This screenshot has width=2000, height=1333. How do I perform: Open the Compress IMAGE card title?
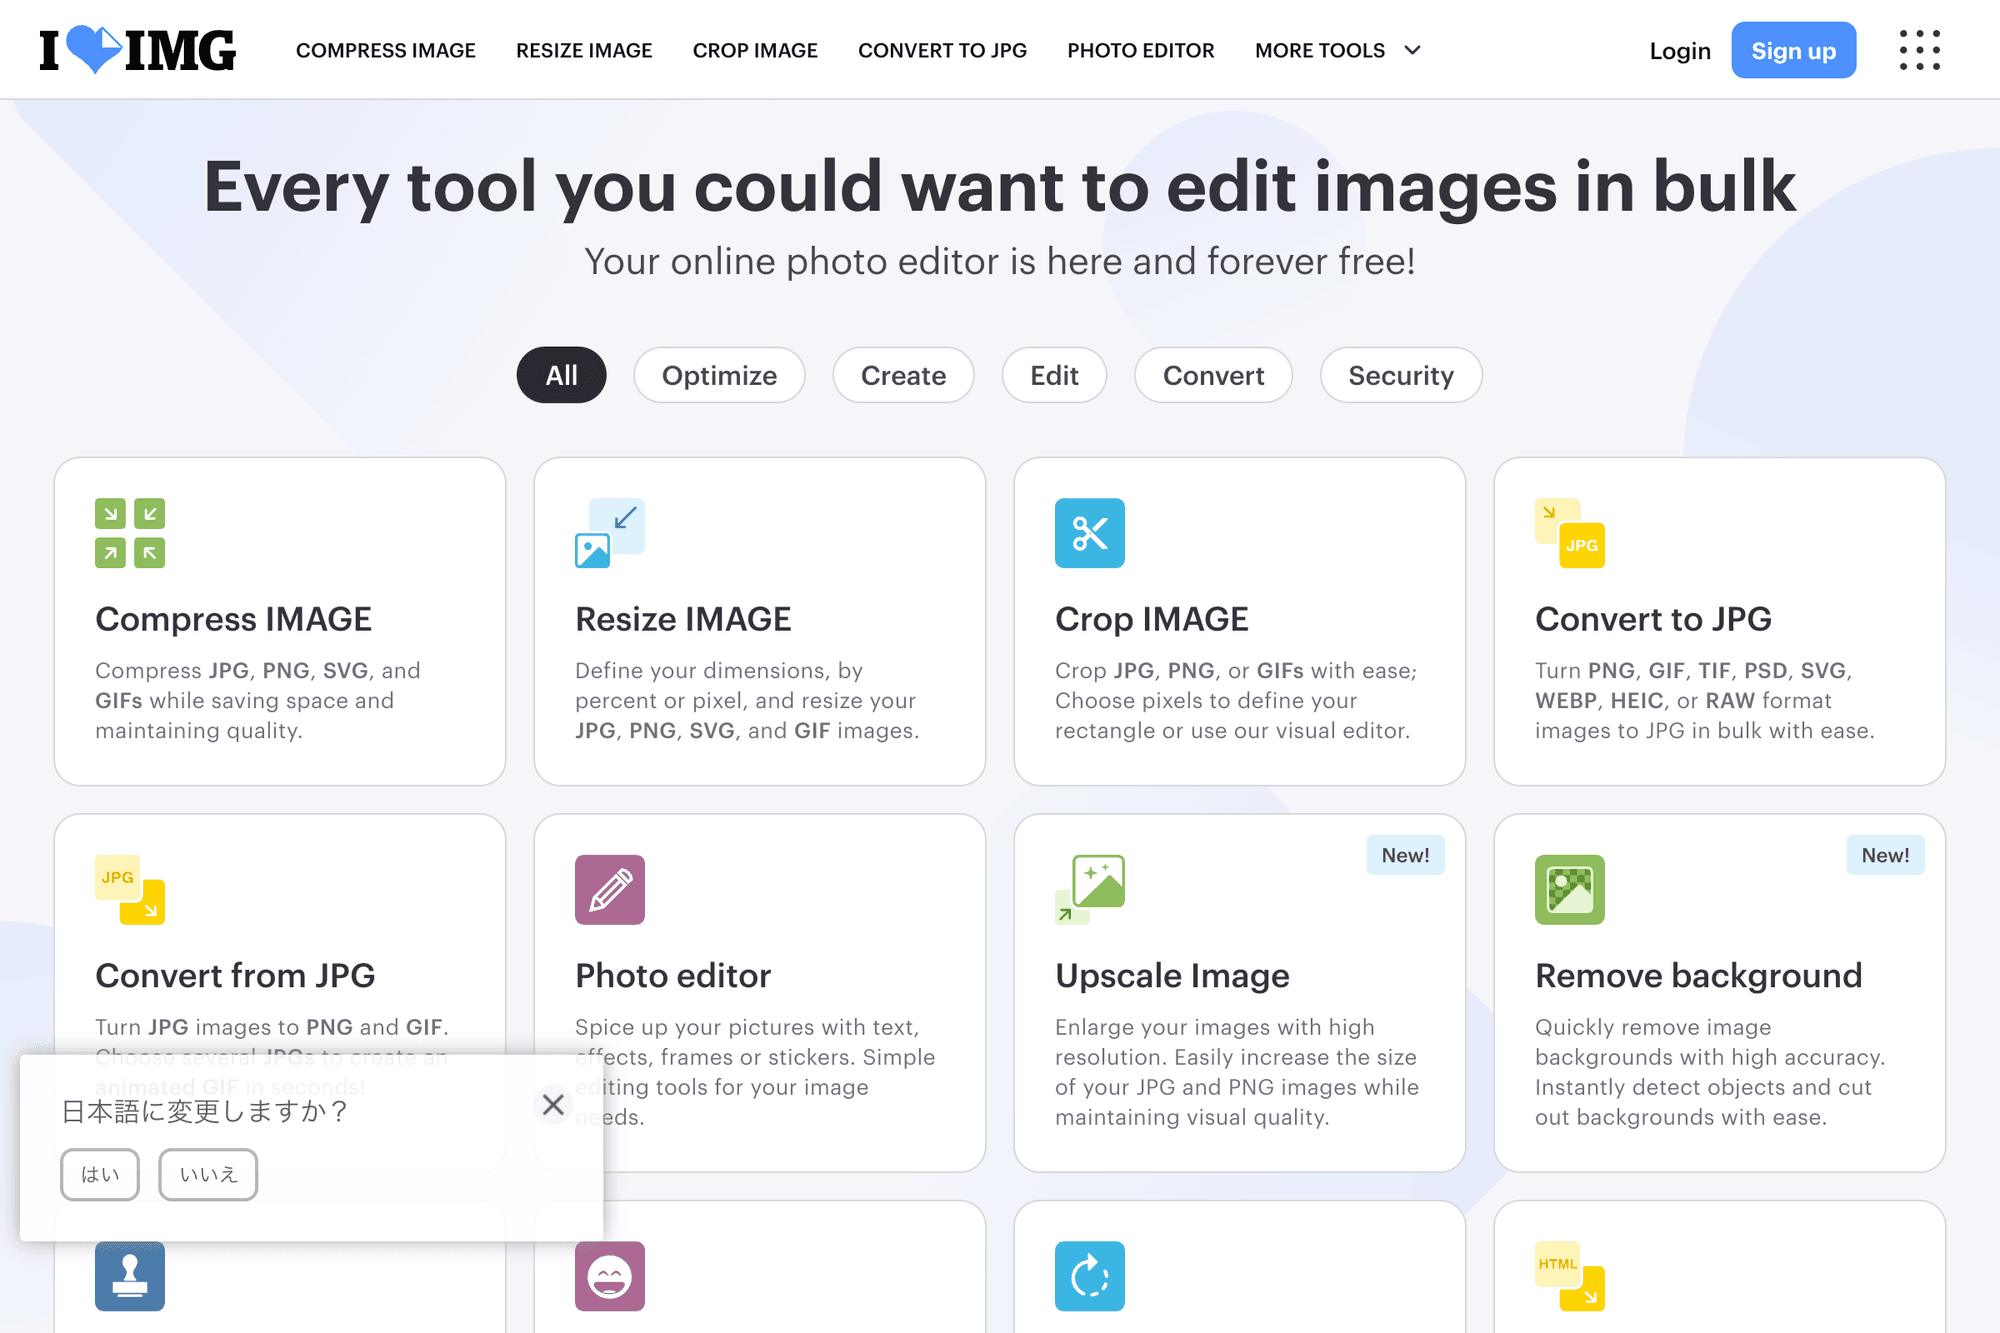pos(233,619)
